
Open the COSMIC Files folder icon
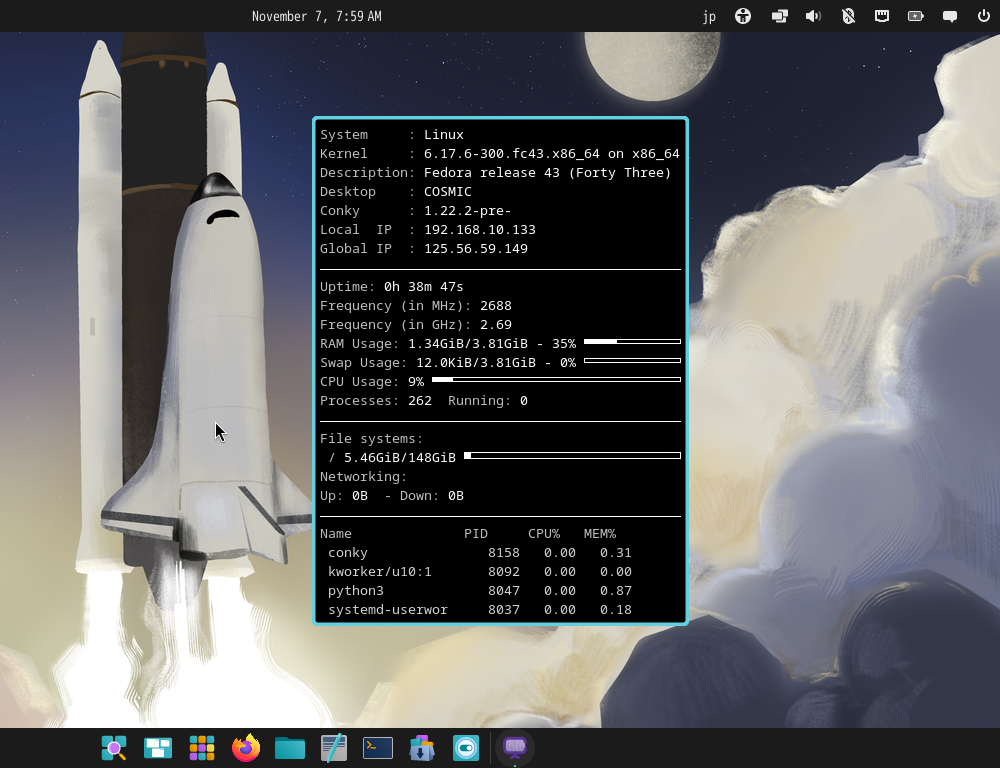pos(290,748)
